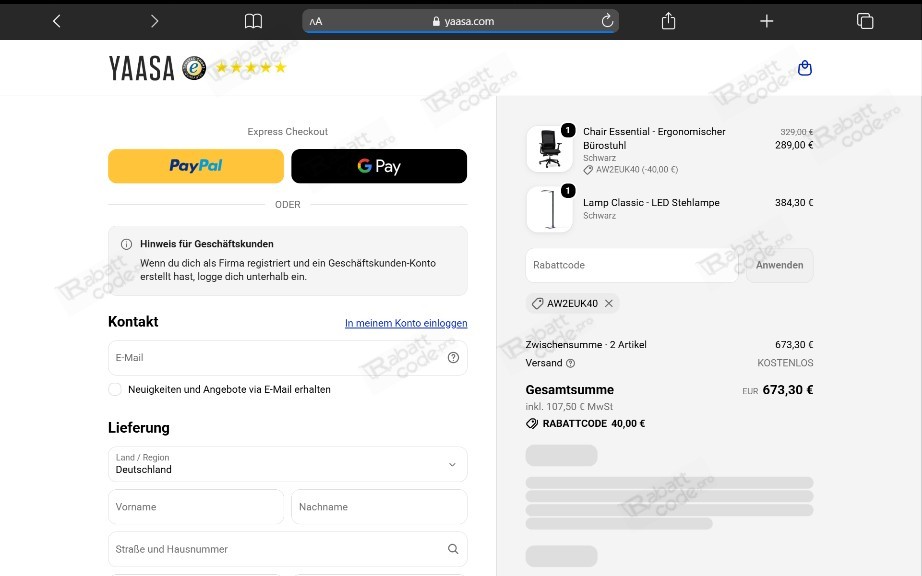Open the shopping bag cart icon
The height and width of the screenshot is (576, 922).
804,68
